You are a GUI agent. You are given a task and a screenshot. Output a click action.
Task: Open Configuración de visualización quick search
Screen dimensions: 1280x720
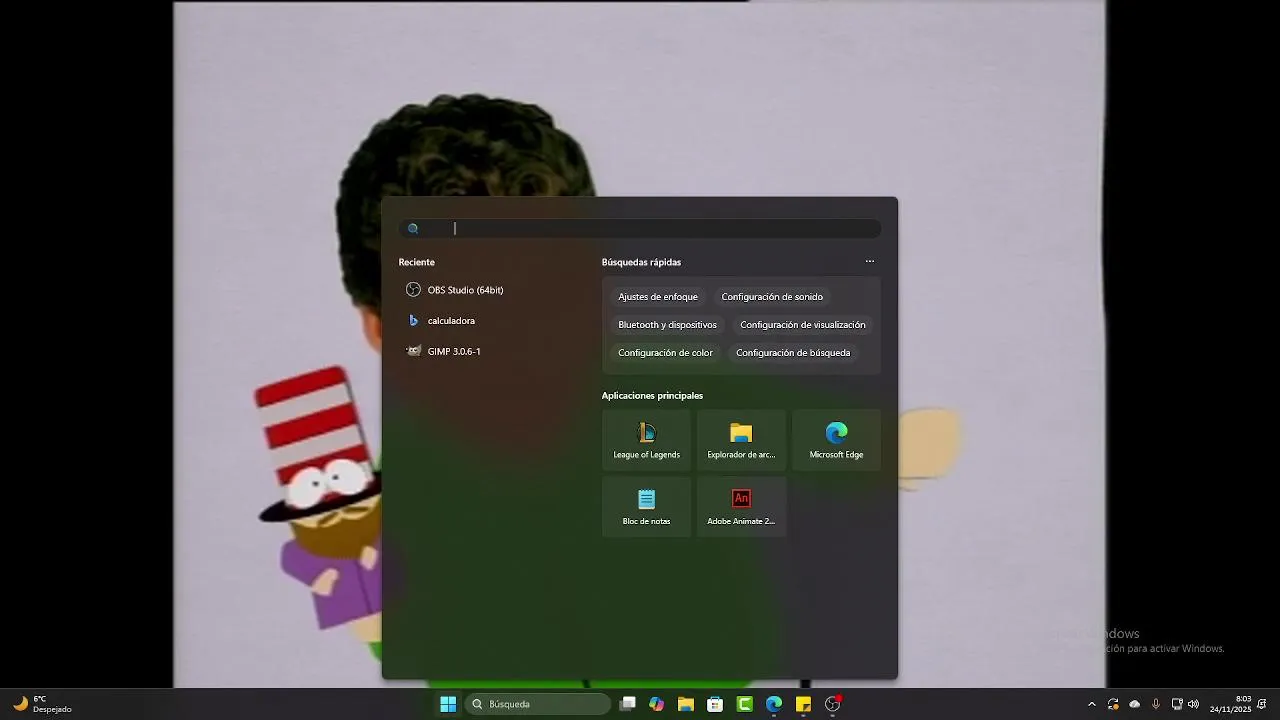[x=803, y=325]
